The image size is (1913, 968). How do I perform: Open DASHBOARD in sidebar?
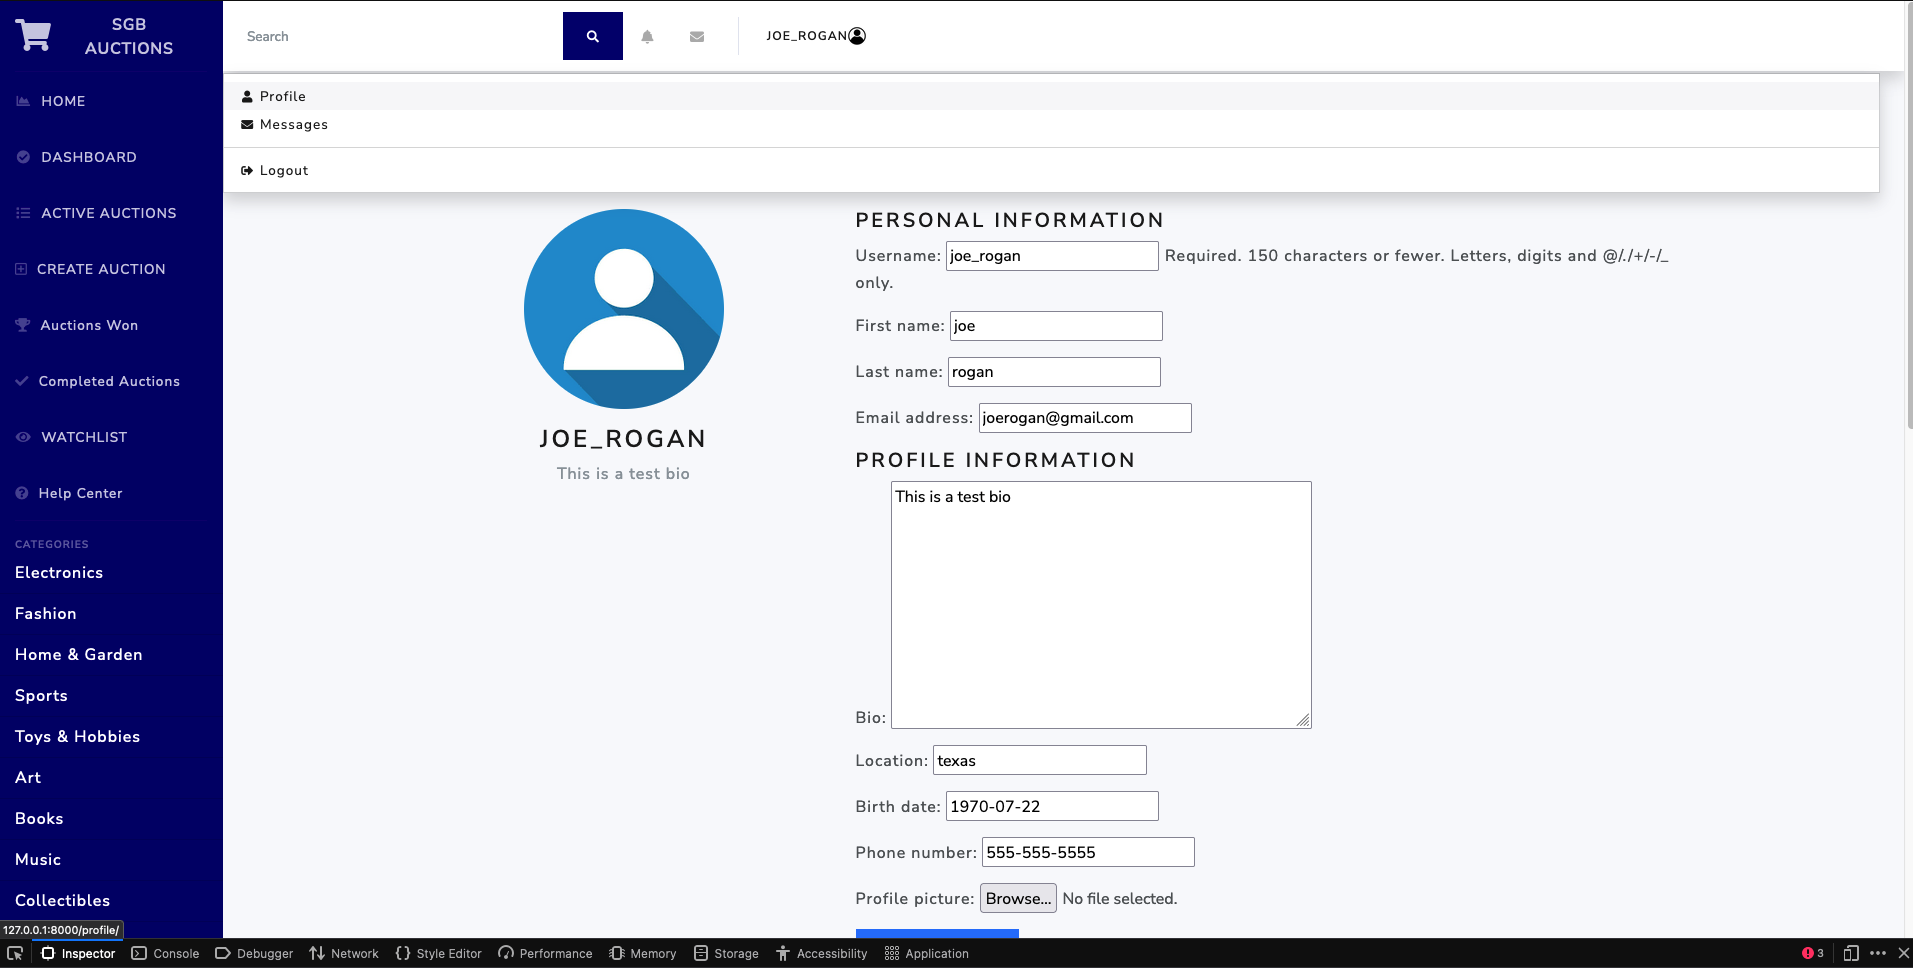89,157
